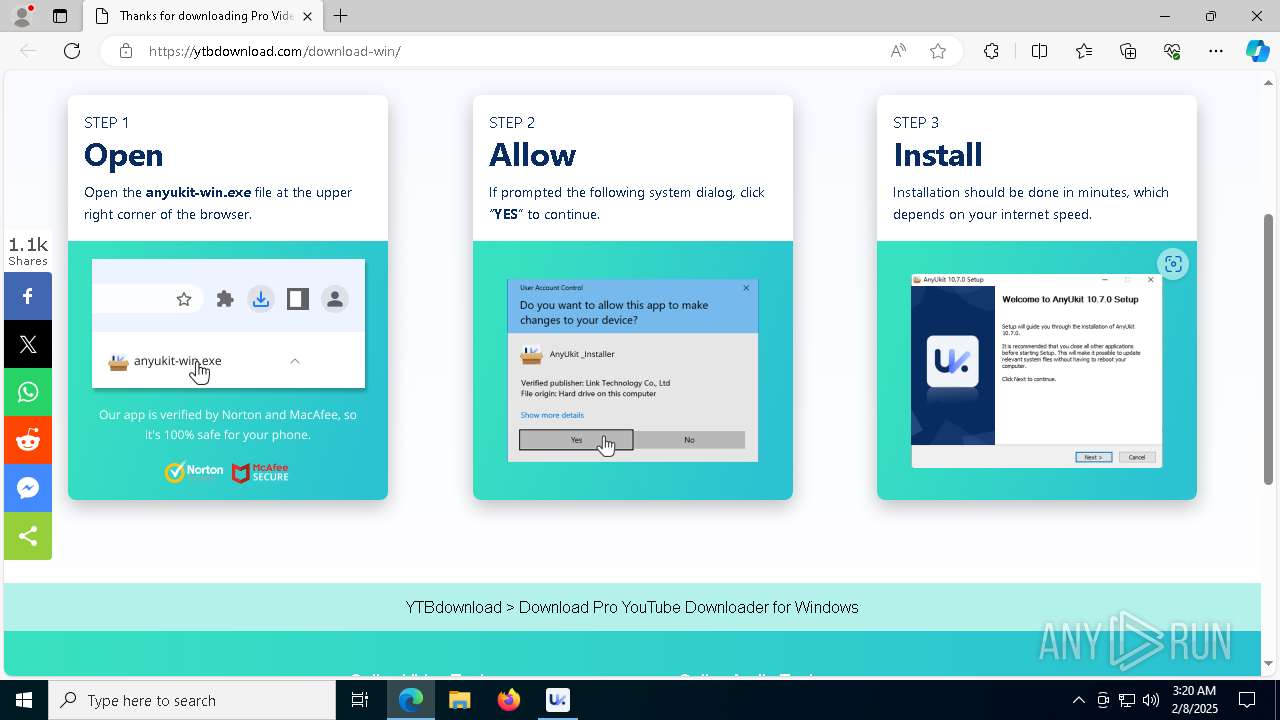The height and width of the screenshot is (720, 1280).
Task: Open Microsoft Edge from taskbar
Action: [411, 700]
